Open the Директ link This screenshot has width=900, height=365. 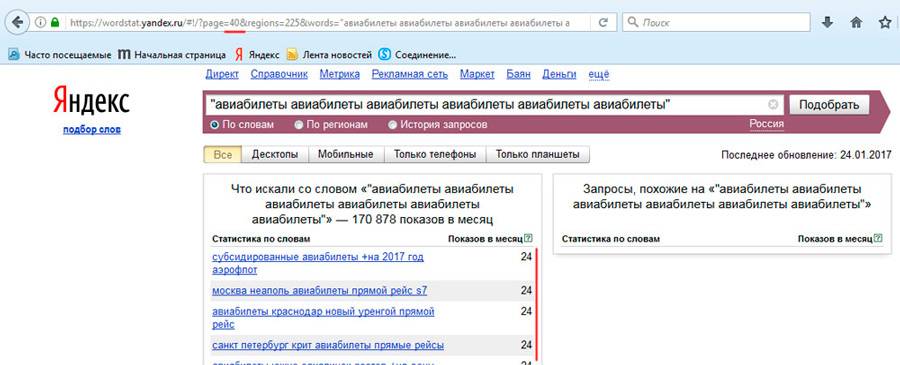(222, 74)
